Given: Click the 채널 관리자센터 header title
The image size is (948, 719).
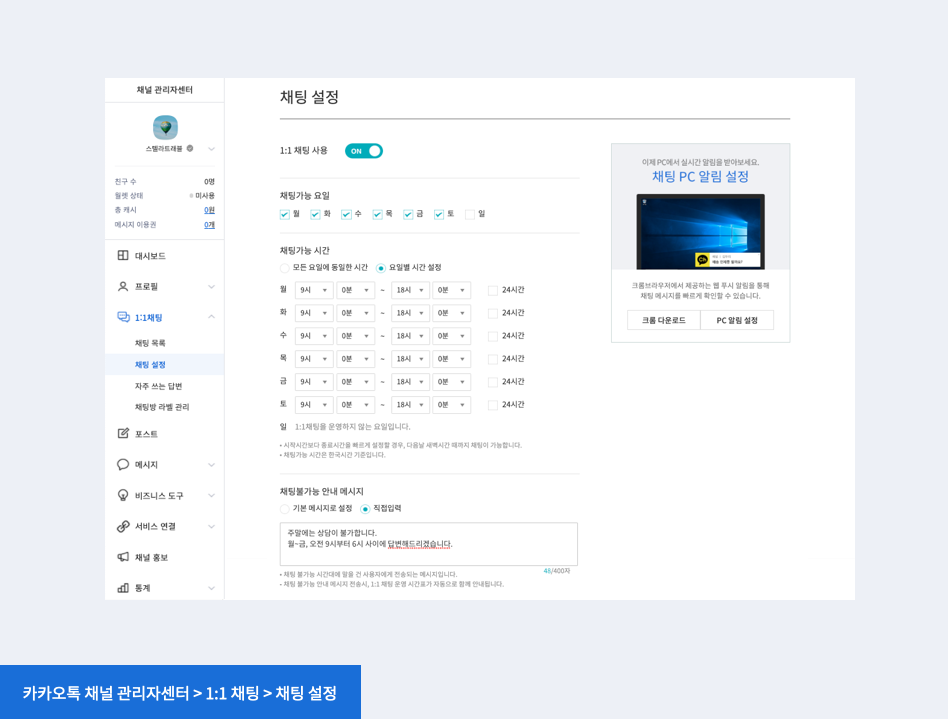Looking at the screenshot, I should click(164, 89).
